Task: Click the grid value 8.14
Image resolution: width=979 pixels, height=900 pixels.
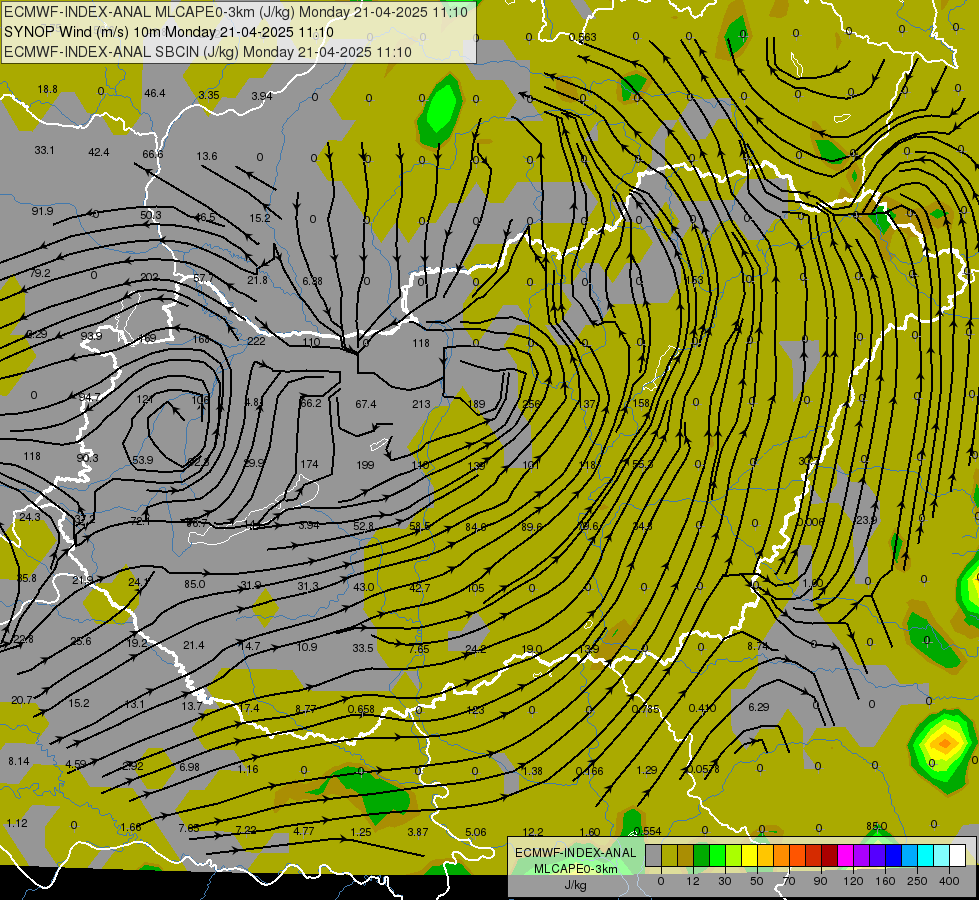Action: 19,761
